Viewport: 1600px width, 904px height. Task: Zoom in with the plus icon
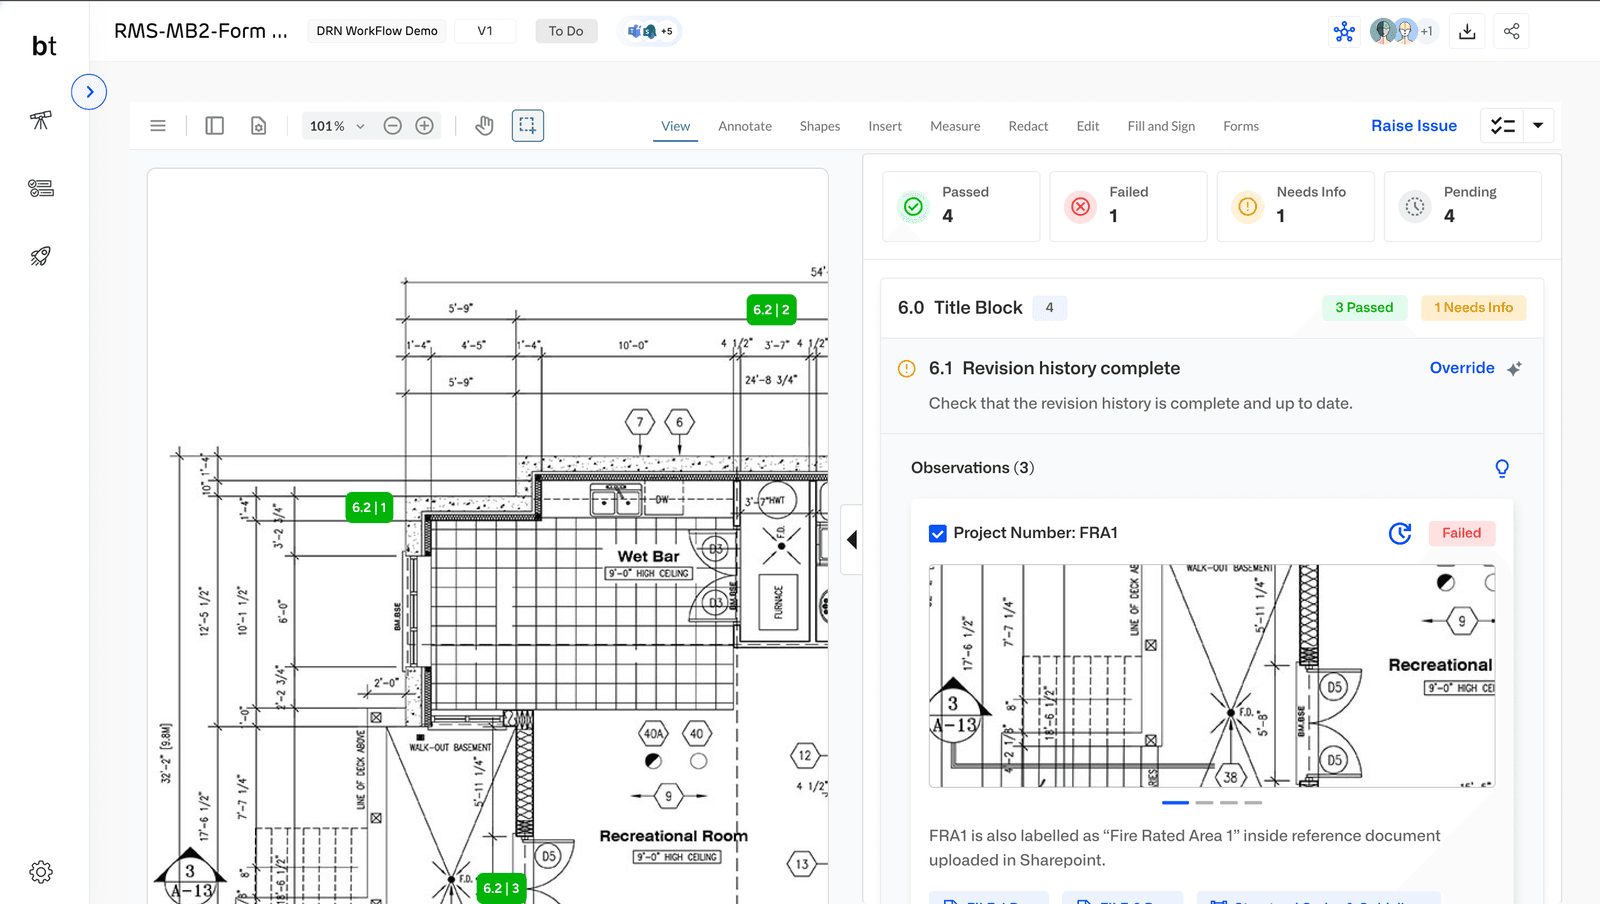pos(425,126)
